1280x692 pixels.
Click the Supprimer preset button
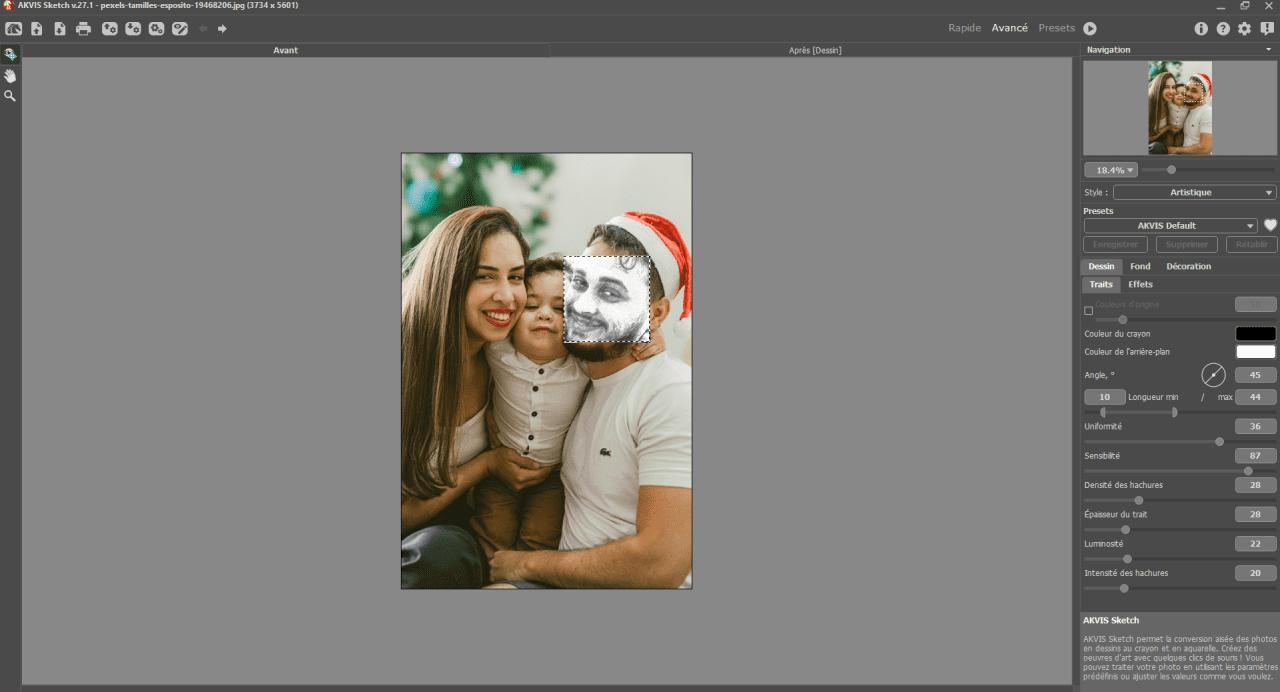1187,245
